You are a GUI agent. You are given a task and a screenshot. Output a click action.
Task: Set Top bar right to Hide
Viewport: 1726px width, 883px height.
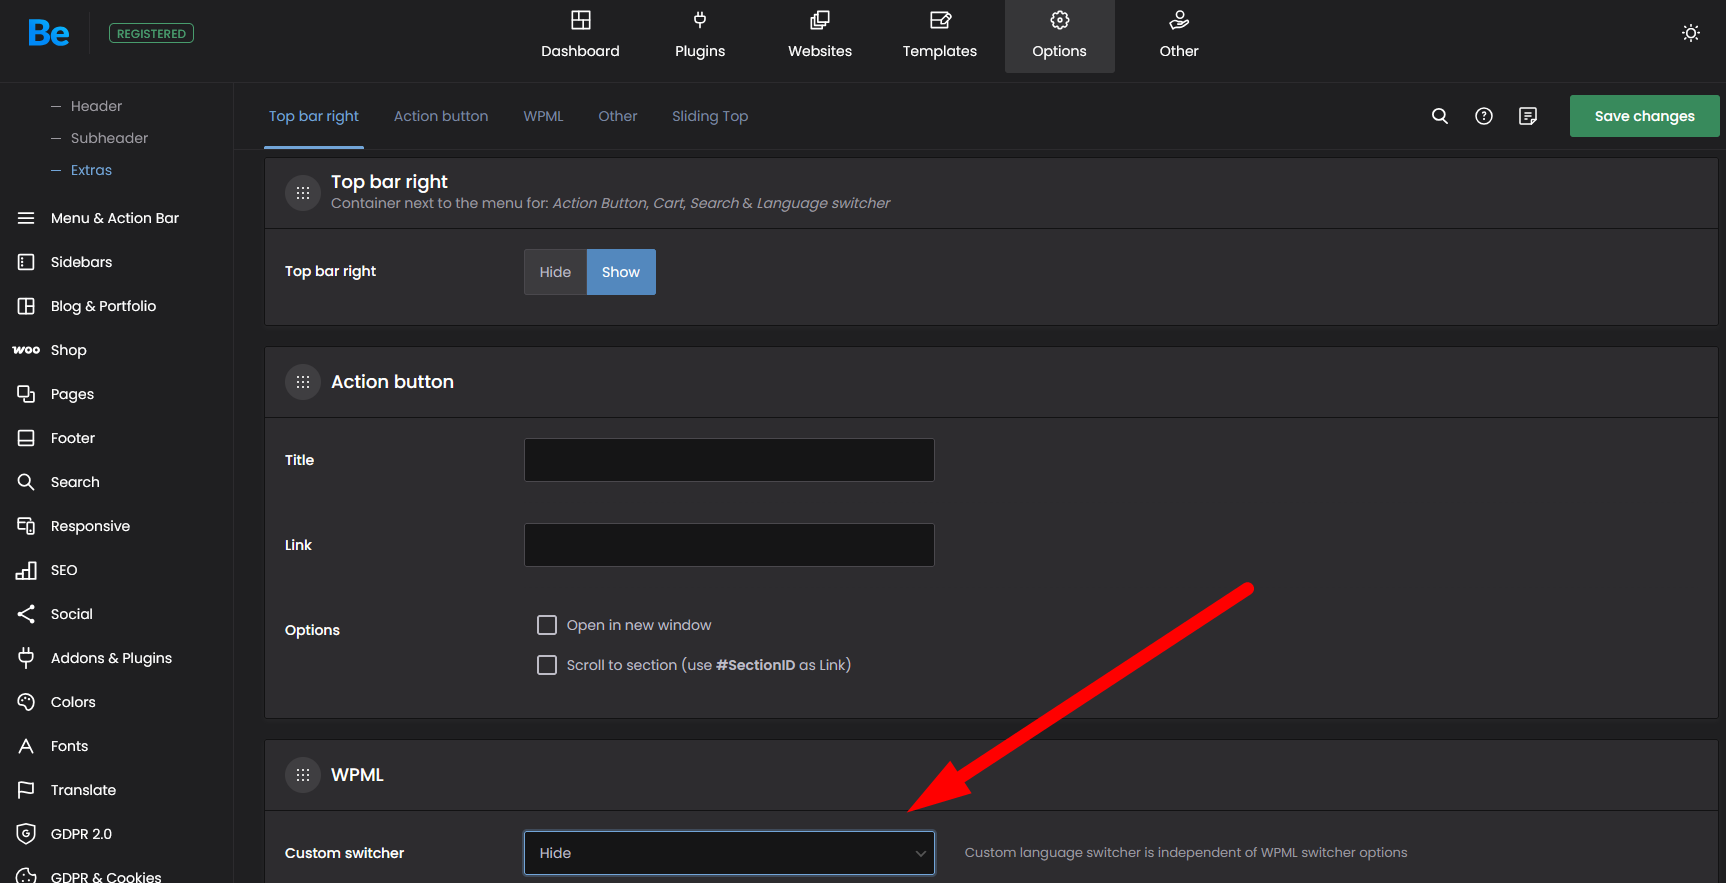tap(555, 272)
